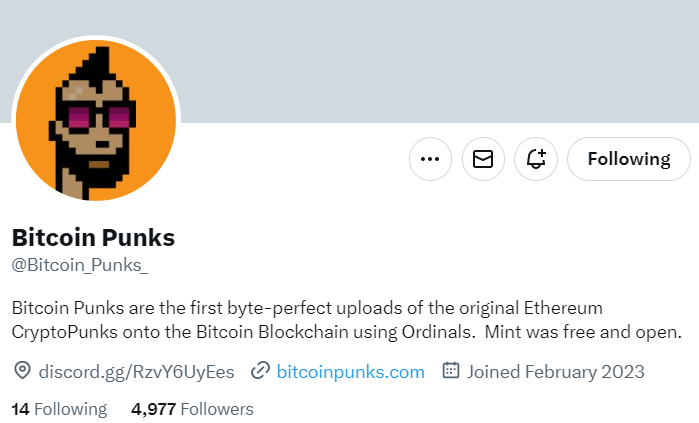The height and width of the screenshot is (423, 699).
Task: Turn on notifications with the bell icon
Action: [x=536, y=159]
